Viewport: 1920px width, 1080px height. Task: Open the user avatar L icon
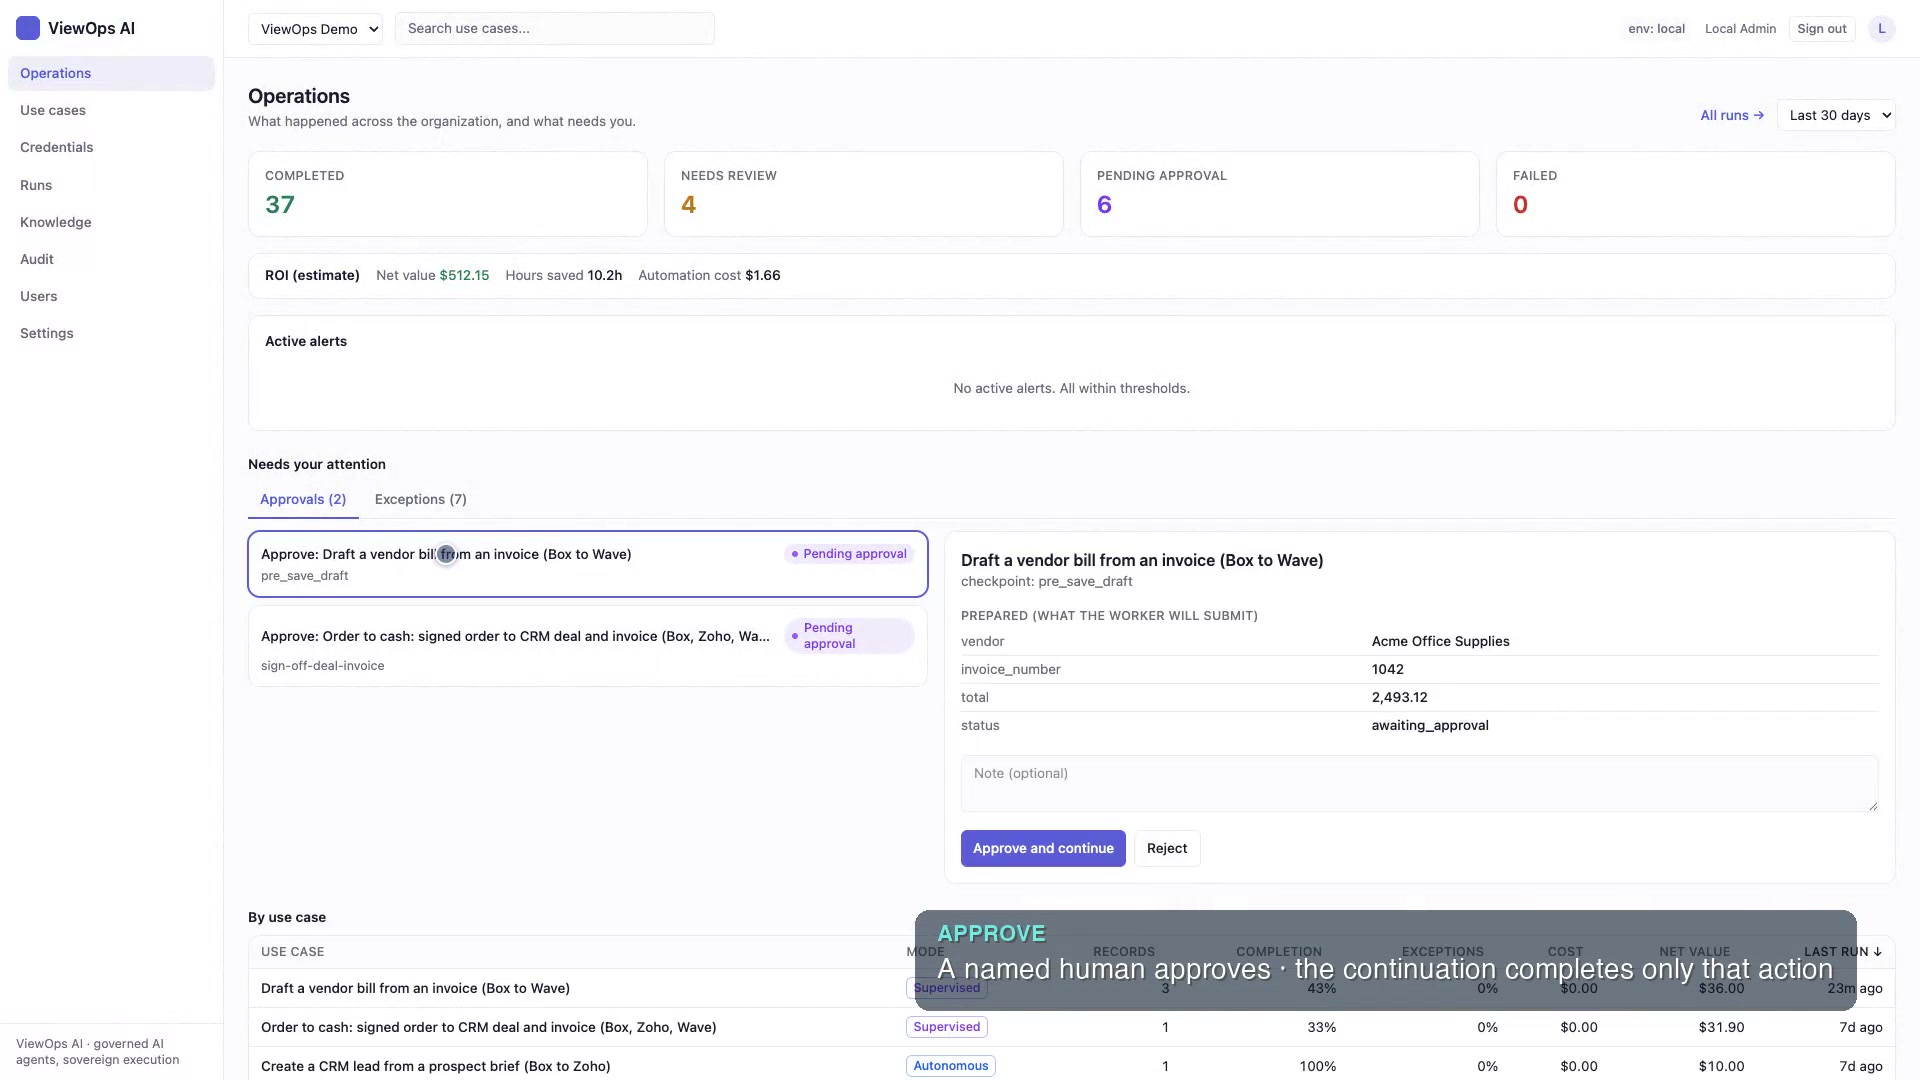[x=1881, y=29]
